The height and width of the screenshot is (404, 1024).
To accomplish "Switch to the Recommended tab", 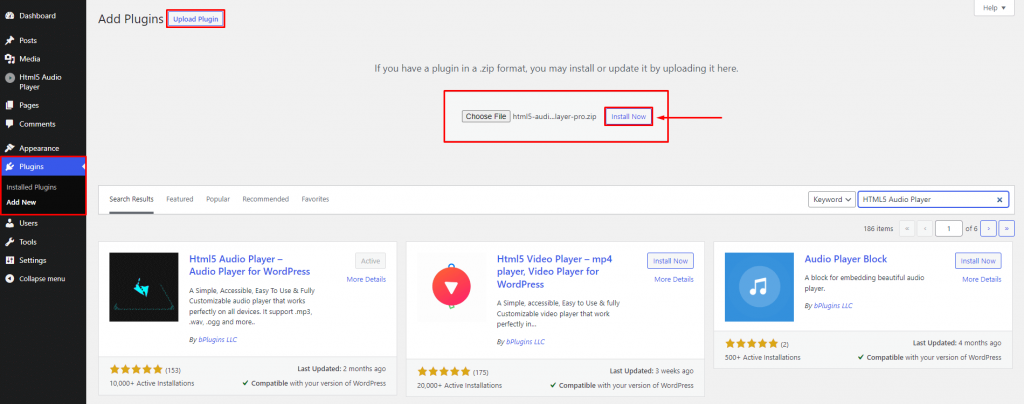I will click(x=266, y=200).
